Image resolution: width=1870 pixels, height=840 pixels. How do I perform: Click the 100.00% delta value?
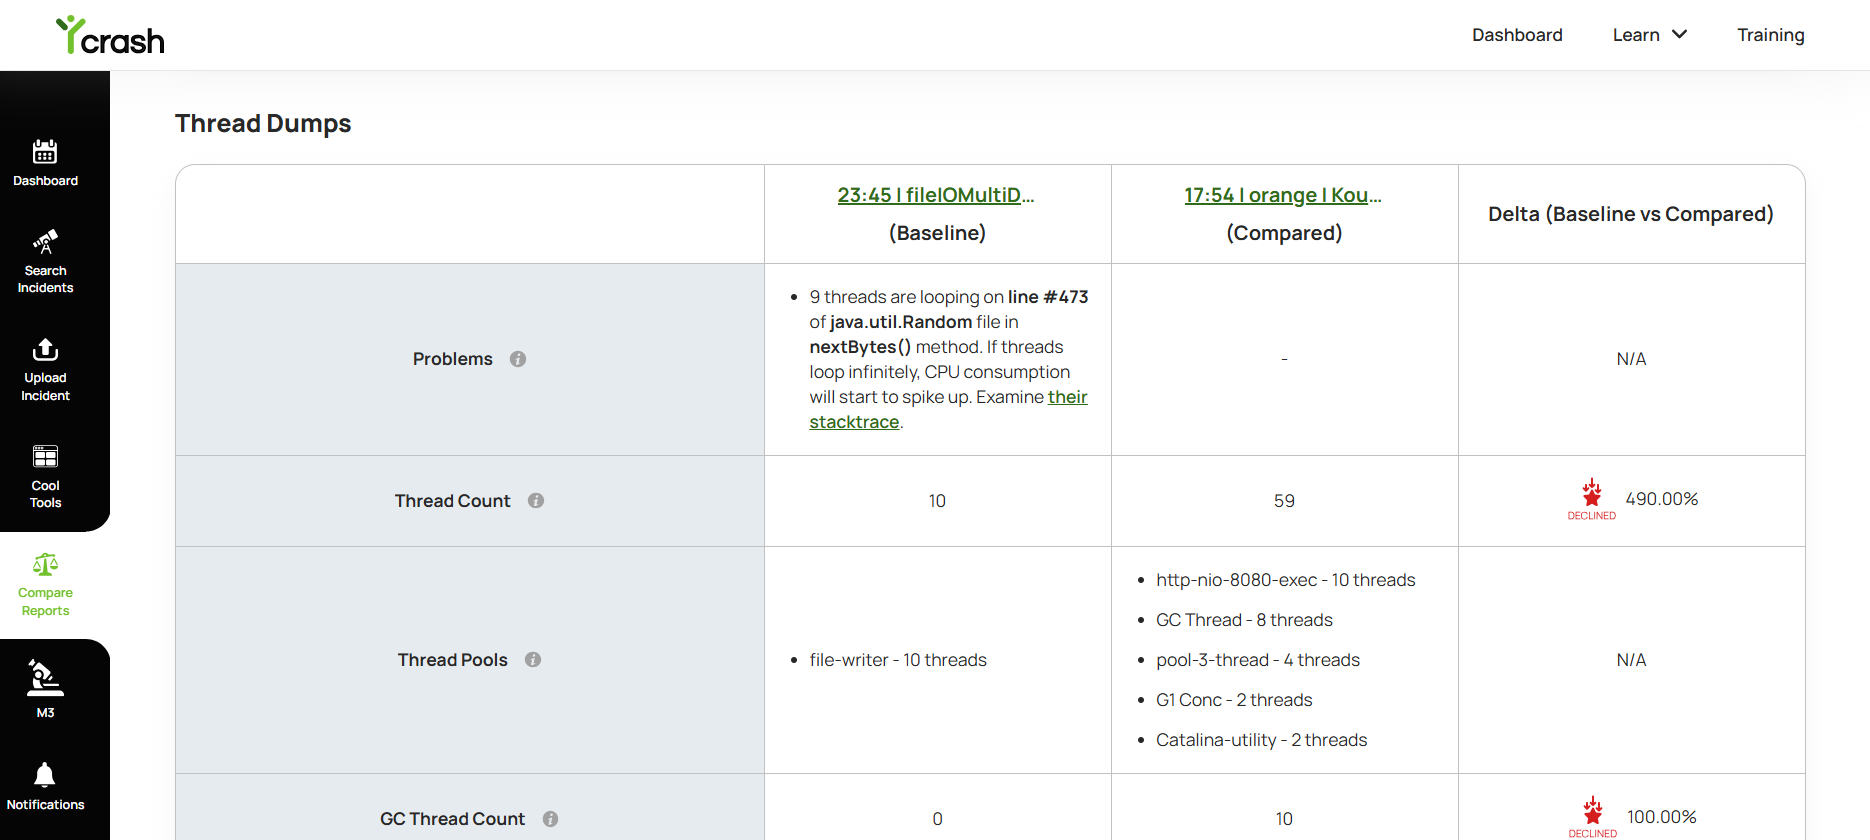[1662, 817]
